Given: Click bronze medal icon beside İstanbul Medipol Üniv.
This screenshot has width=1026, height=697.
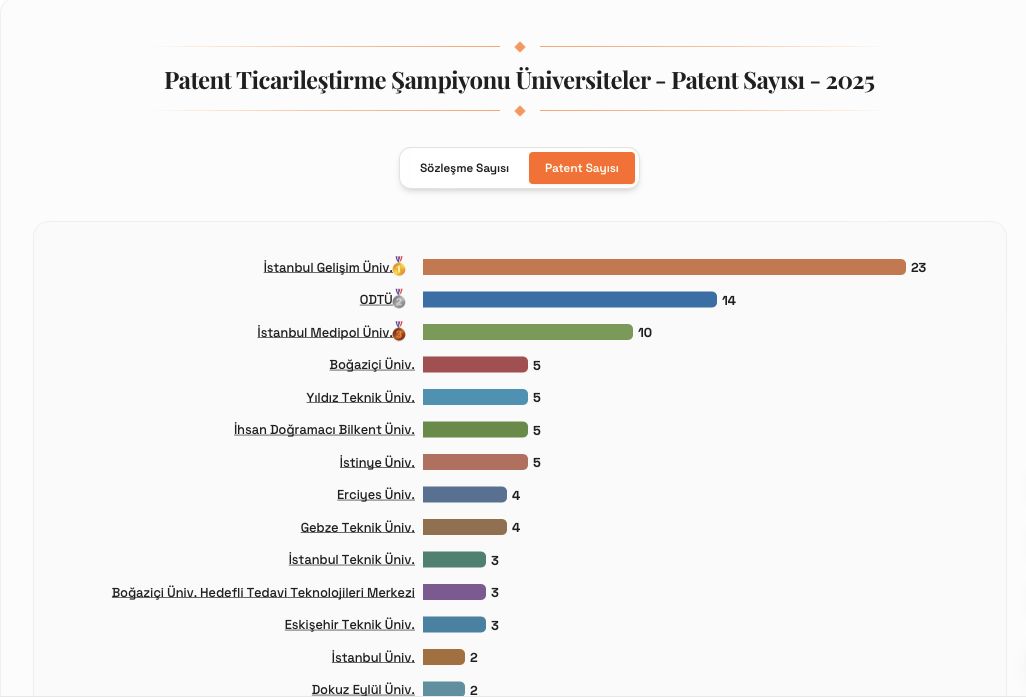Looking at the screenshot, I should click(399, 331).
